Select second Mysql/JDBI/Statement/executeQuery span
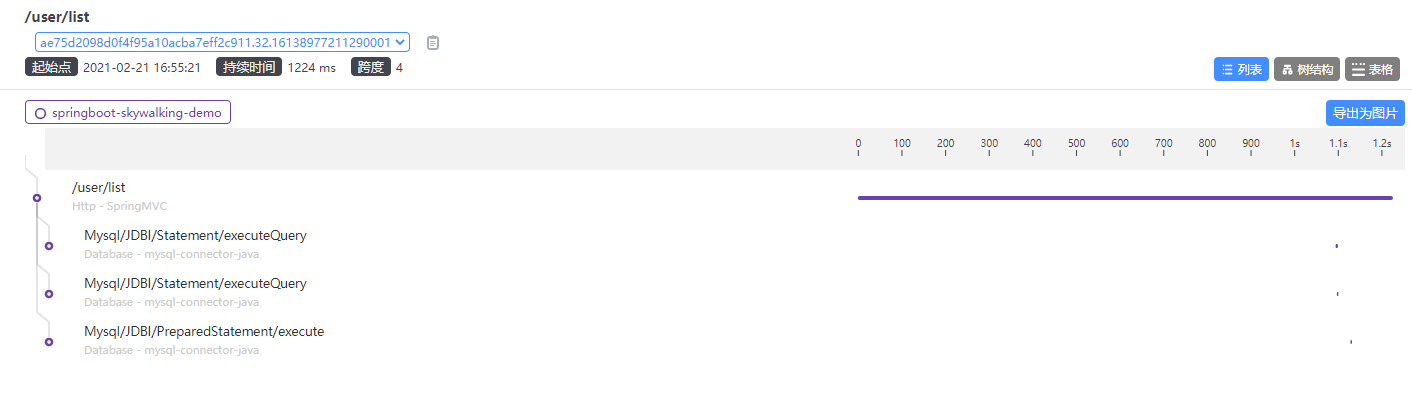1412x419 pixels. coord(195,284)
